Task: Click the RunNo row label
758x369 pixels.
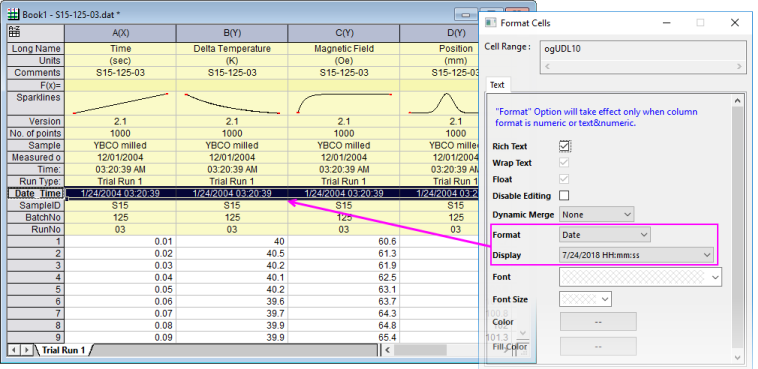Action: point(36,229)
